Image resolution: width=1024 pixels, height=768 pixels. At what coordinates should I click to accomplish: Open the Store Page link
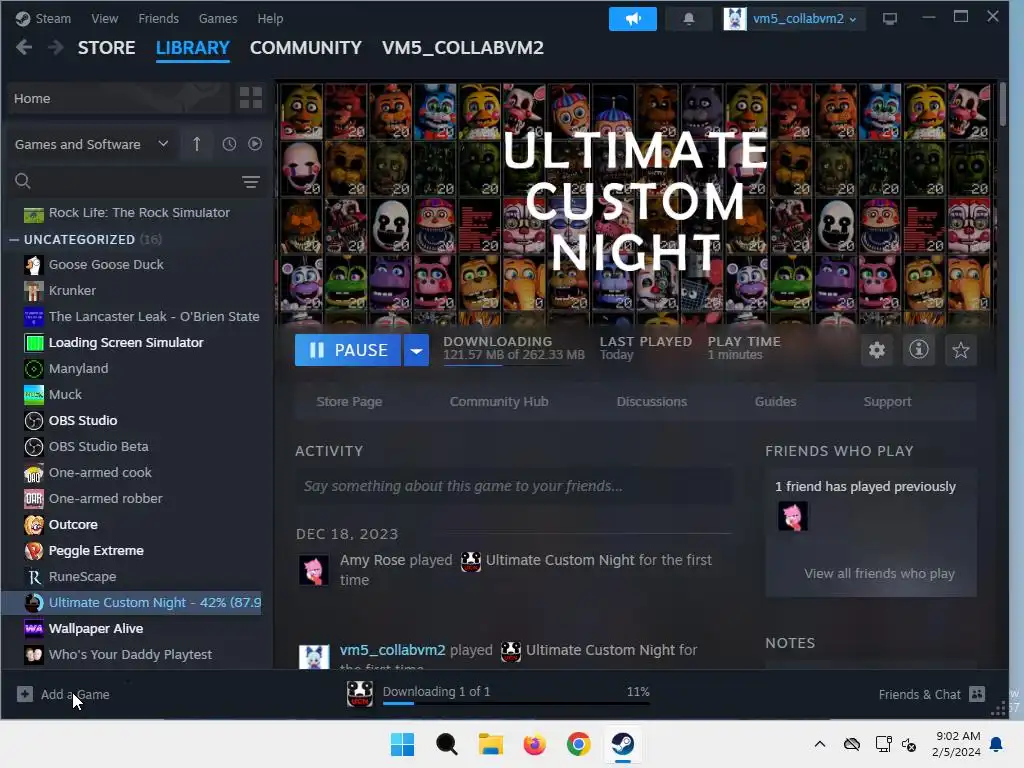[349, 402]
